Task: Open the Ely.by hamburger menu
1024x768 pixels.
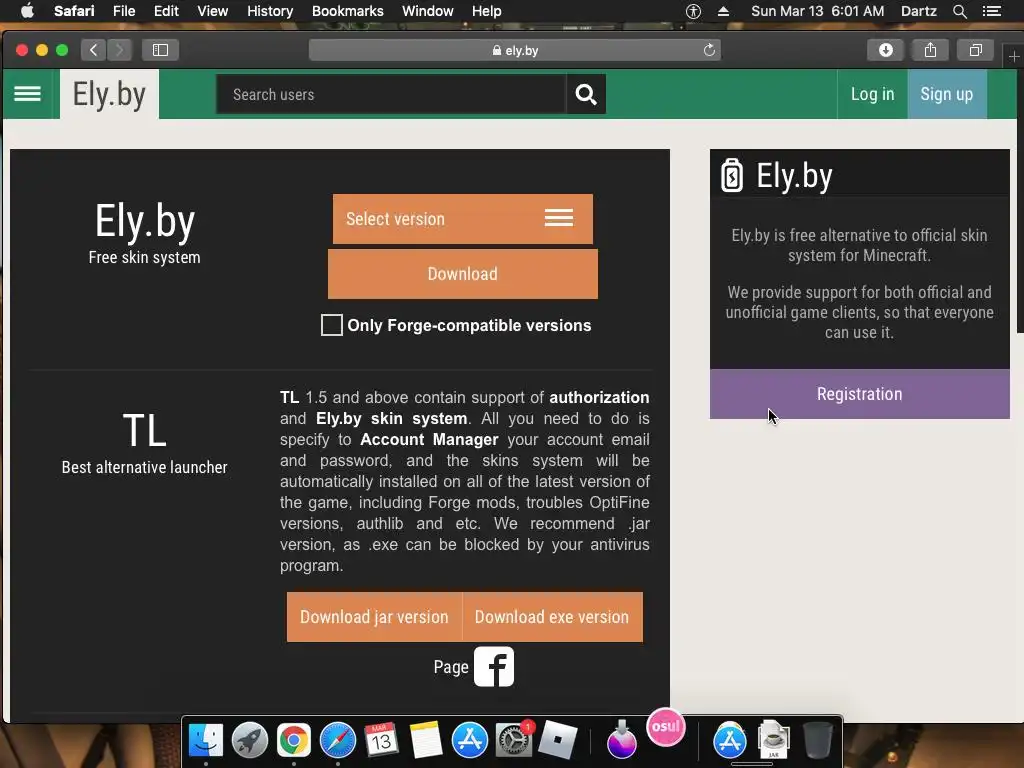Action: point(27,94)
